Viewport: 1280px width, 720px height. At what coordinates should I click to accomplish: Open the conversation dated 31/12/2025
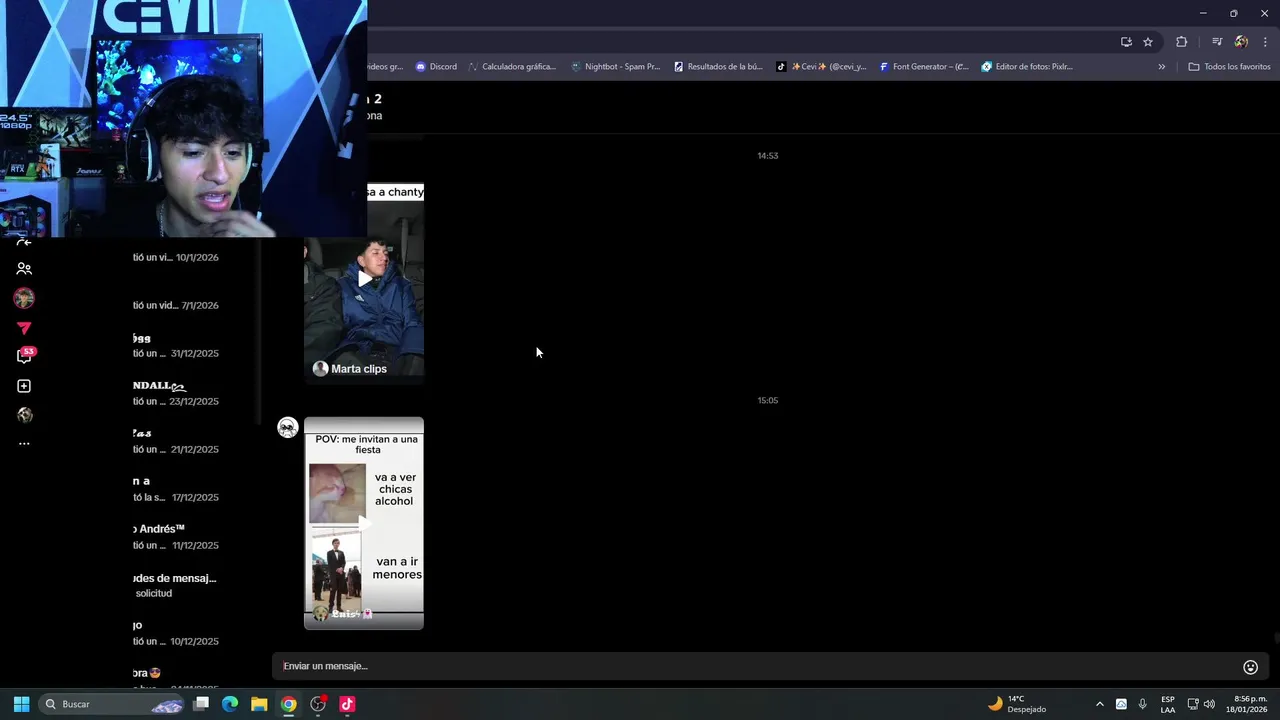pyautogui.click(x=176, y=346)
